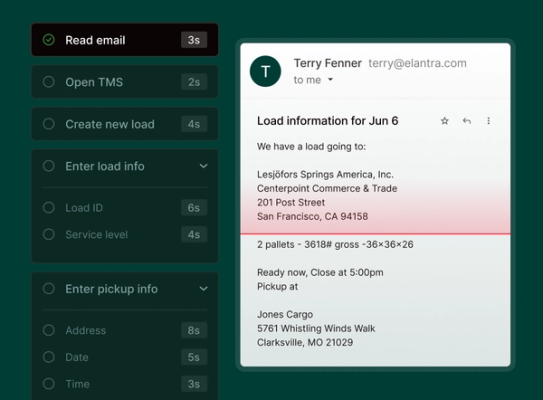Click the red scanning line in email
The height and width of the screenshot is (400, 543).
[x=375, y=234]
